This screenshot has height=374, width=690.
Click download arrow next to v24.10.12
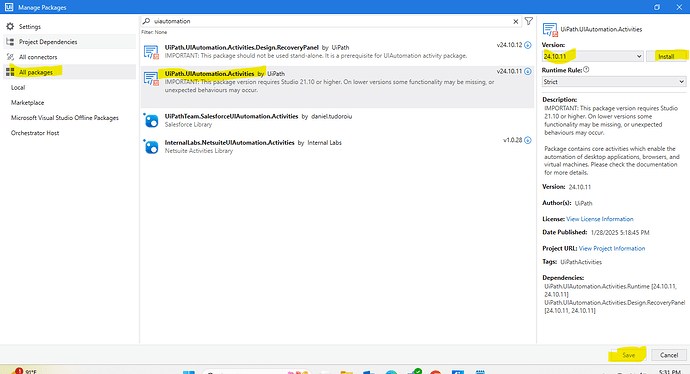point(528,45)
